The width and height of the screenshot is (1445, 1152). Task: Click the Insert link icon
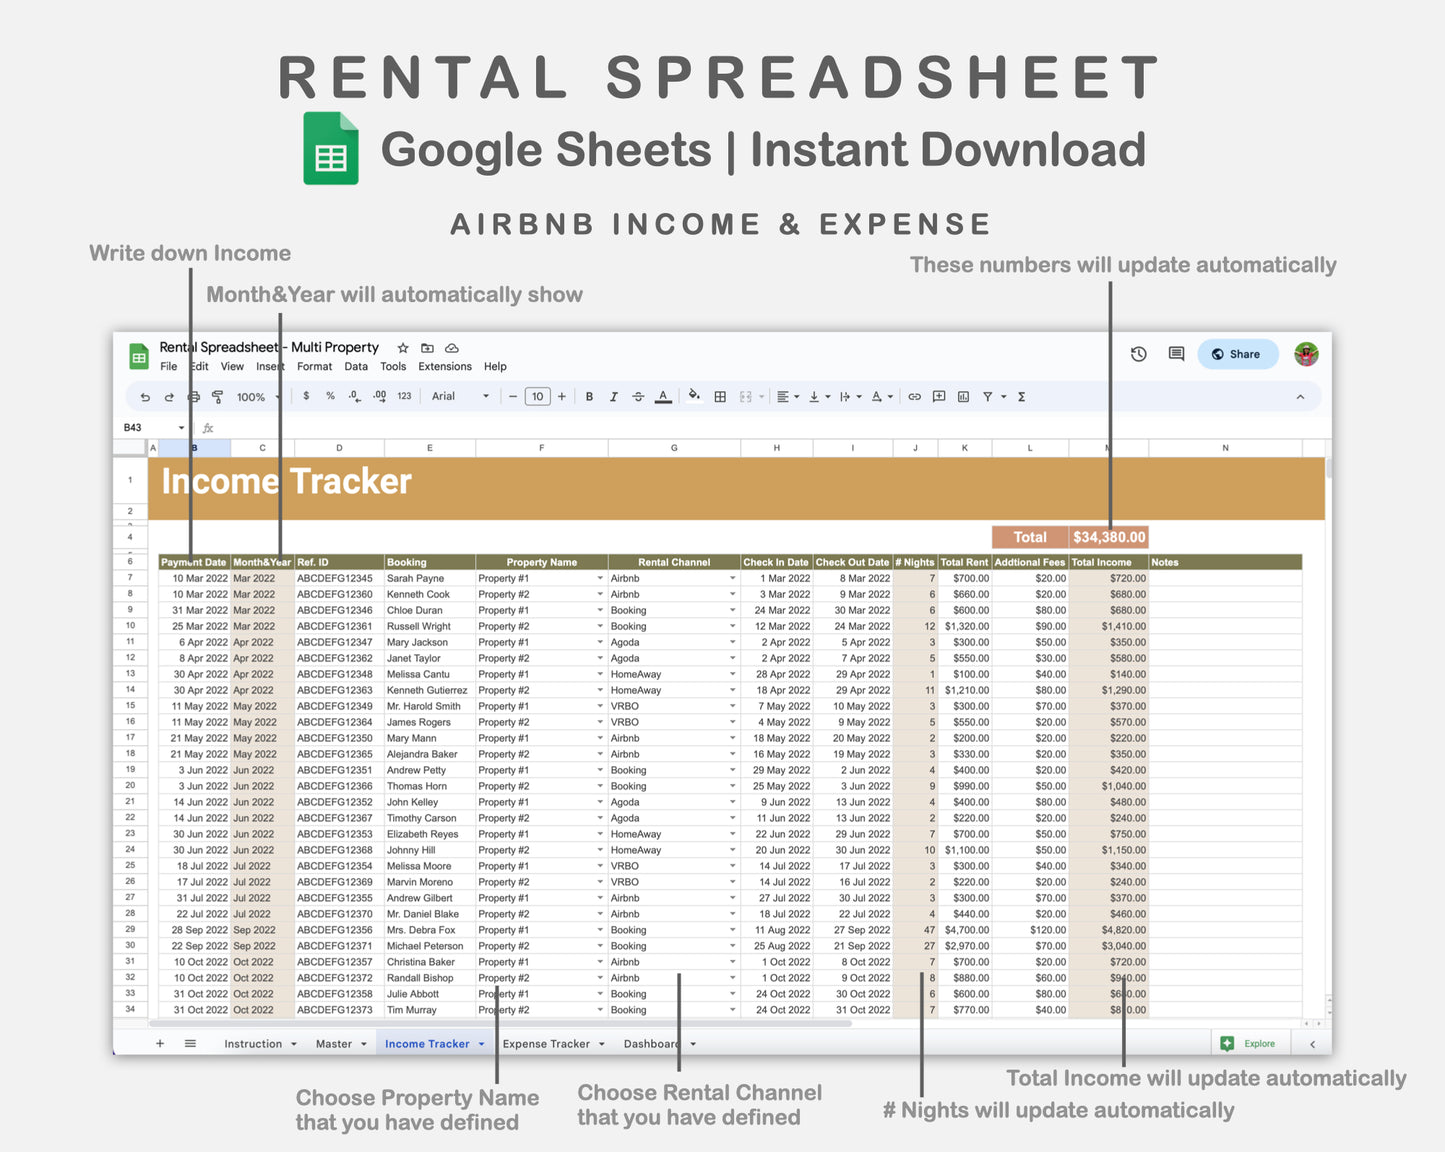[913, 396]
